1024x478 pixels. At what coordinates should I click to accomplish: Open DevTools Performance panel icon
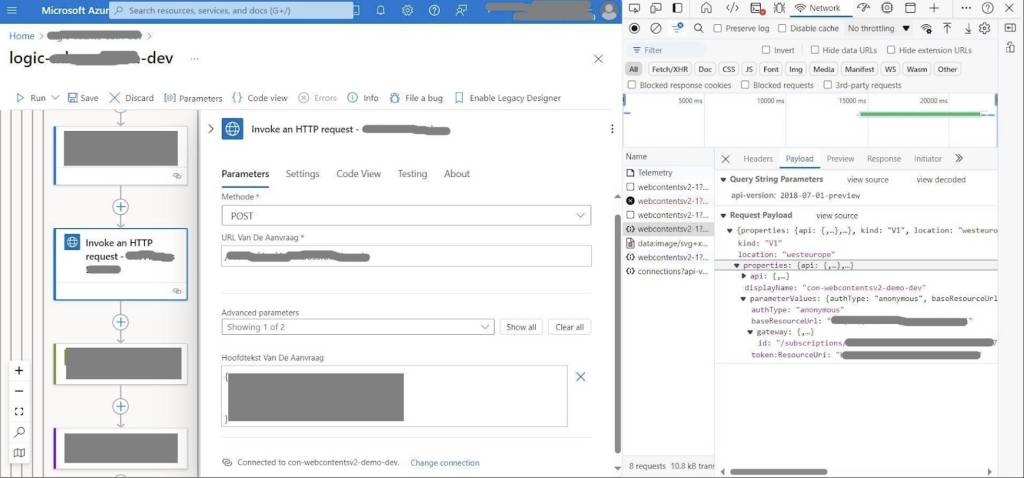pyautogui.click(x=863, y=8)
